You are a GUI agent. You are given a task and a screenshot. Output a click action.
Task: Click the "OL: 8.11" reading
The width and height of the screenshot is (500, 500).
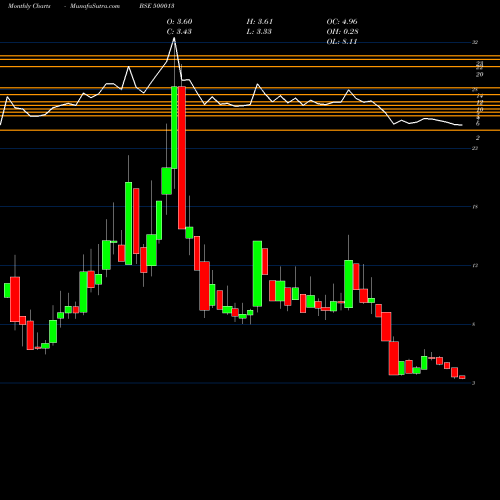pyautogui.click(x=342, y=42)
